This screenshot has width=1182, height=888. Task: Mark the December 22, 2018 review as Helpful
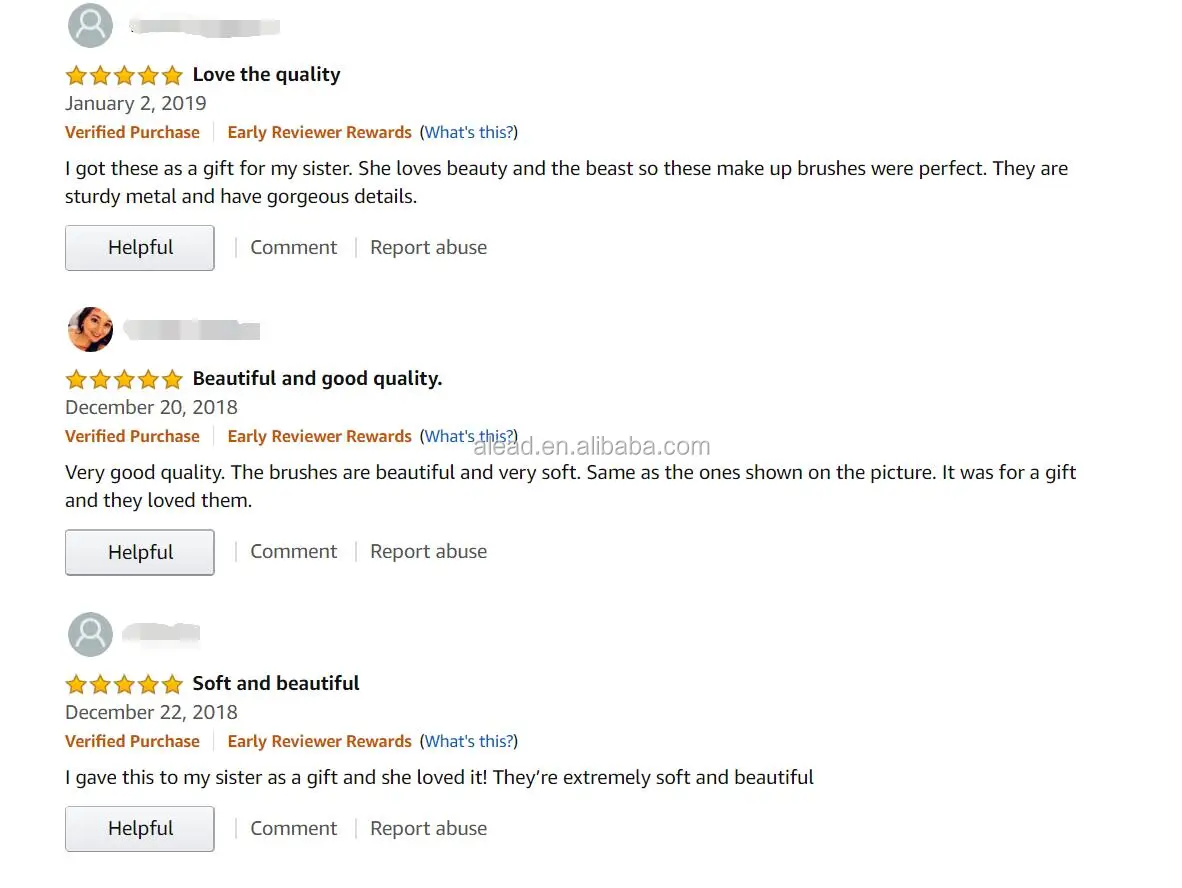click(140, 828)
